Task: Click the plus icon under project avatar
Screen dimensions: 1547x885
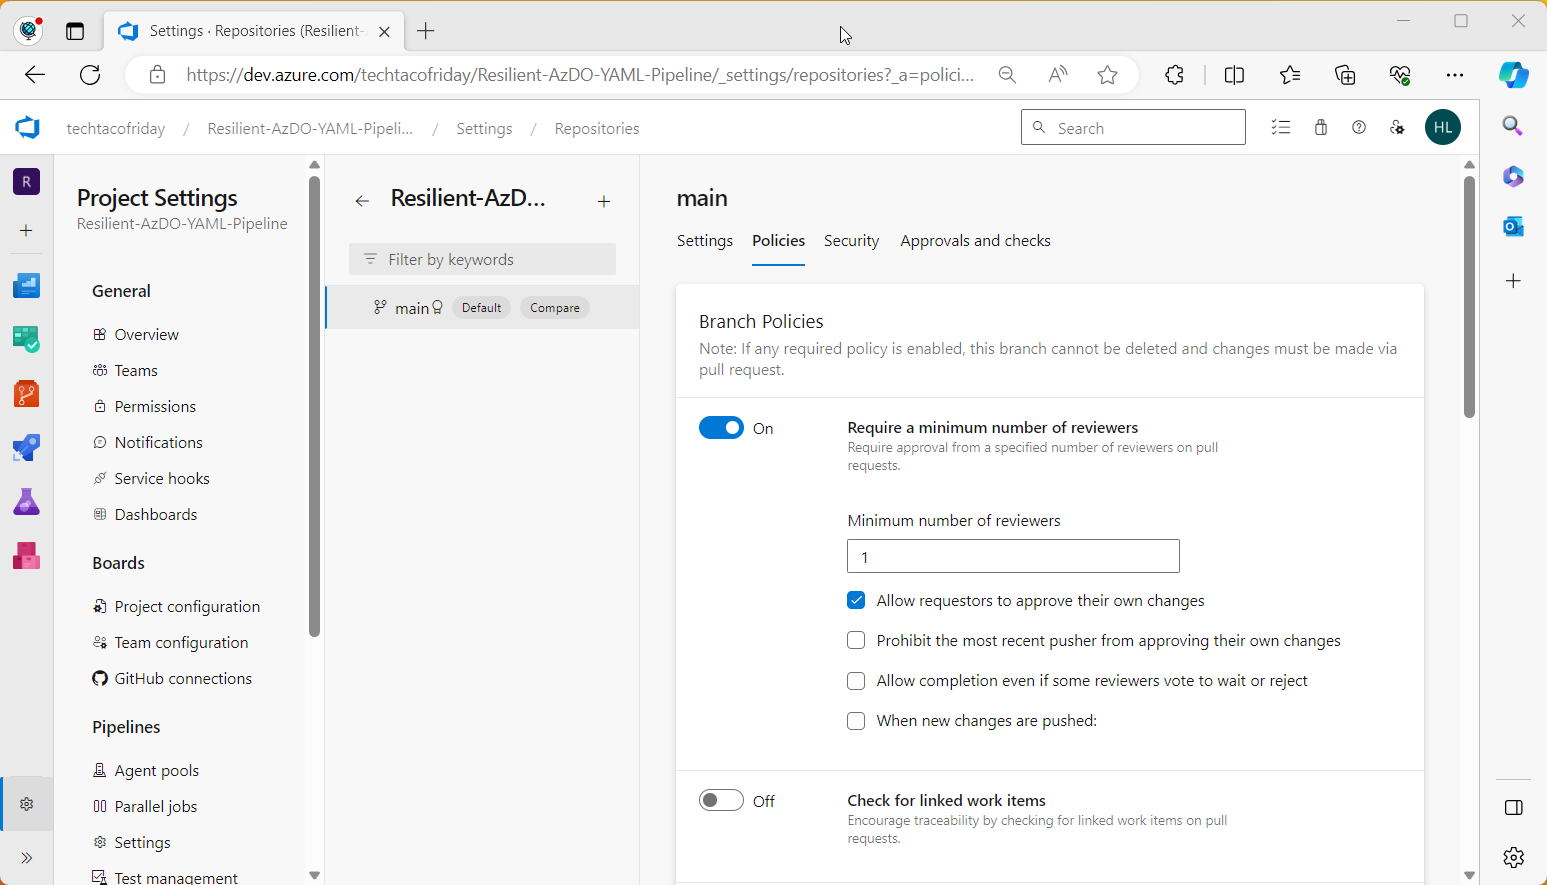Action: [27, 231]
